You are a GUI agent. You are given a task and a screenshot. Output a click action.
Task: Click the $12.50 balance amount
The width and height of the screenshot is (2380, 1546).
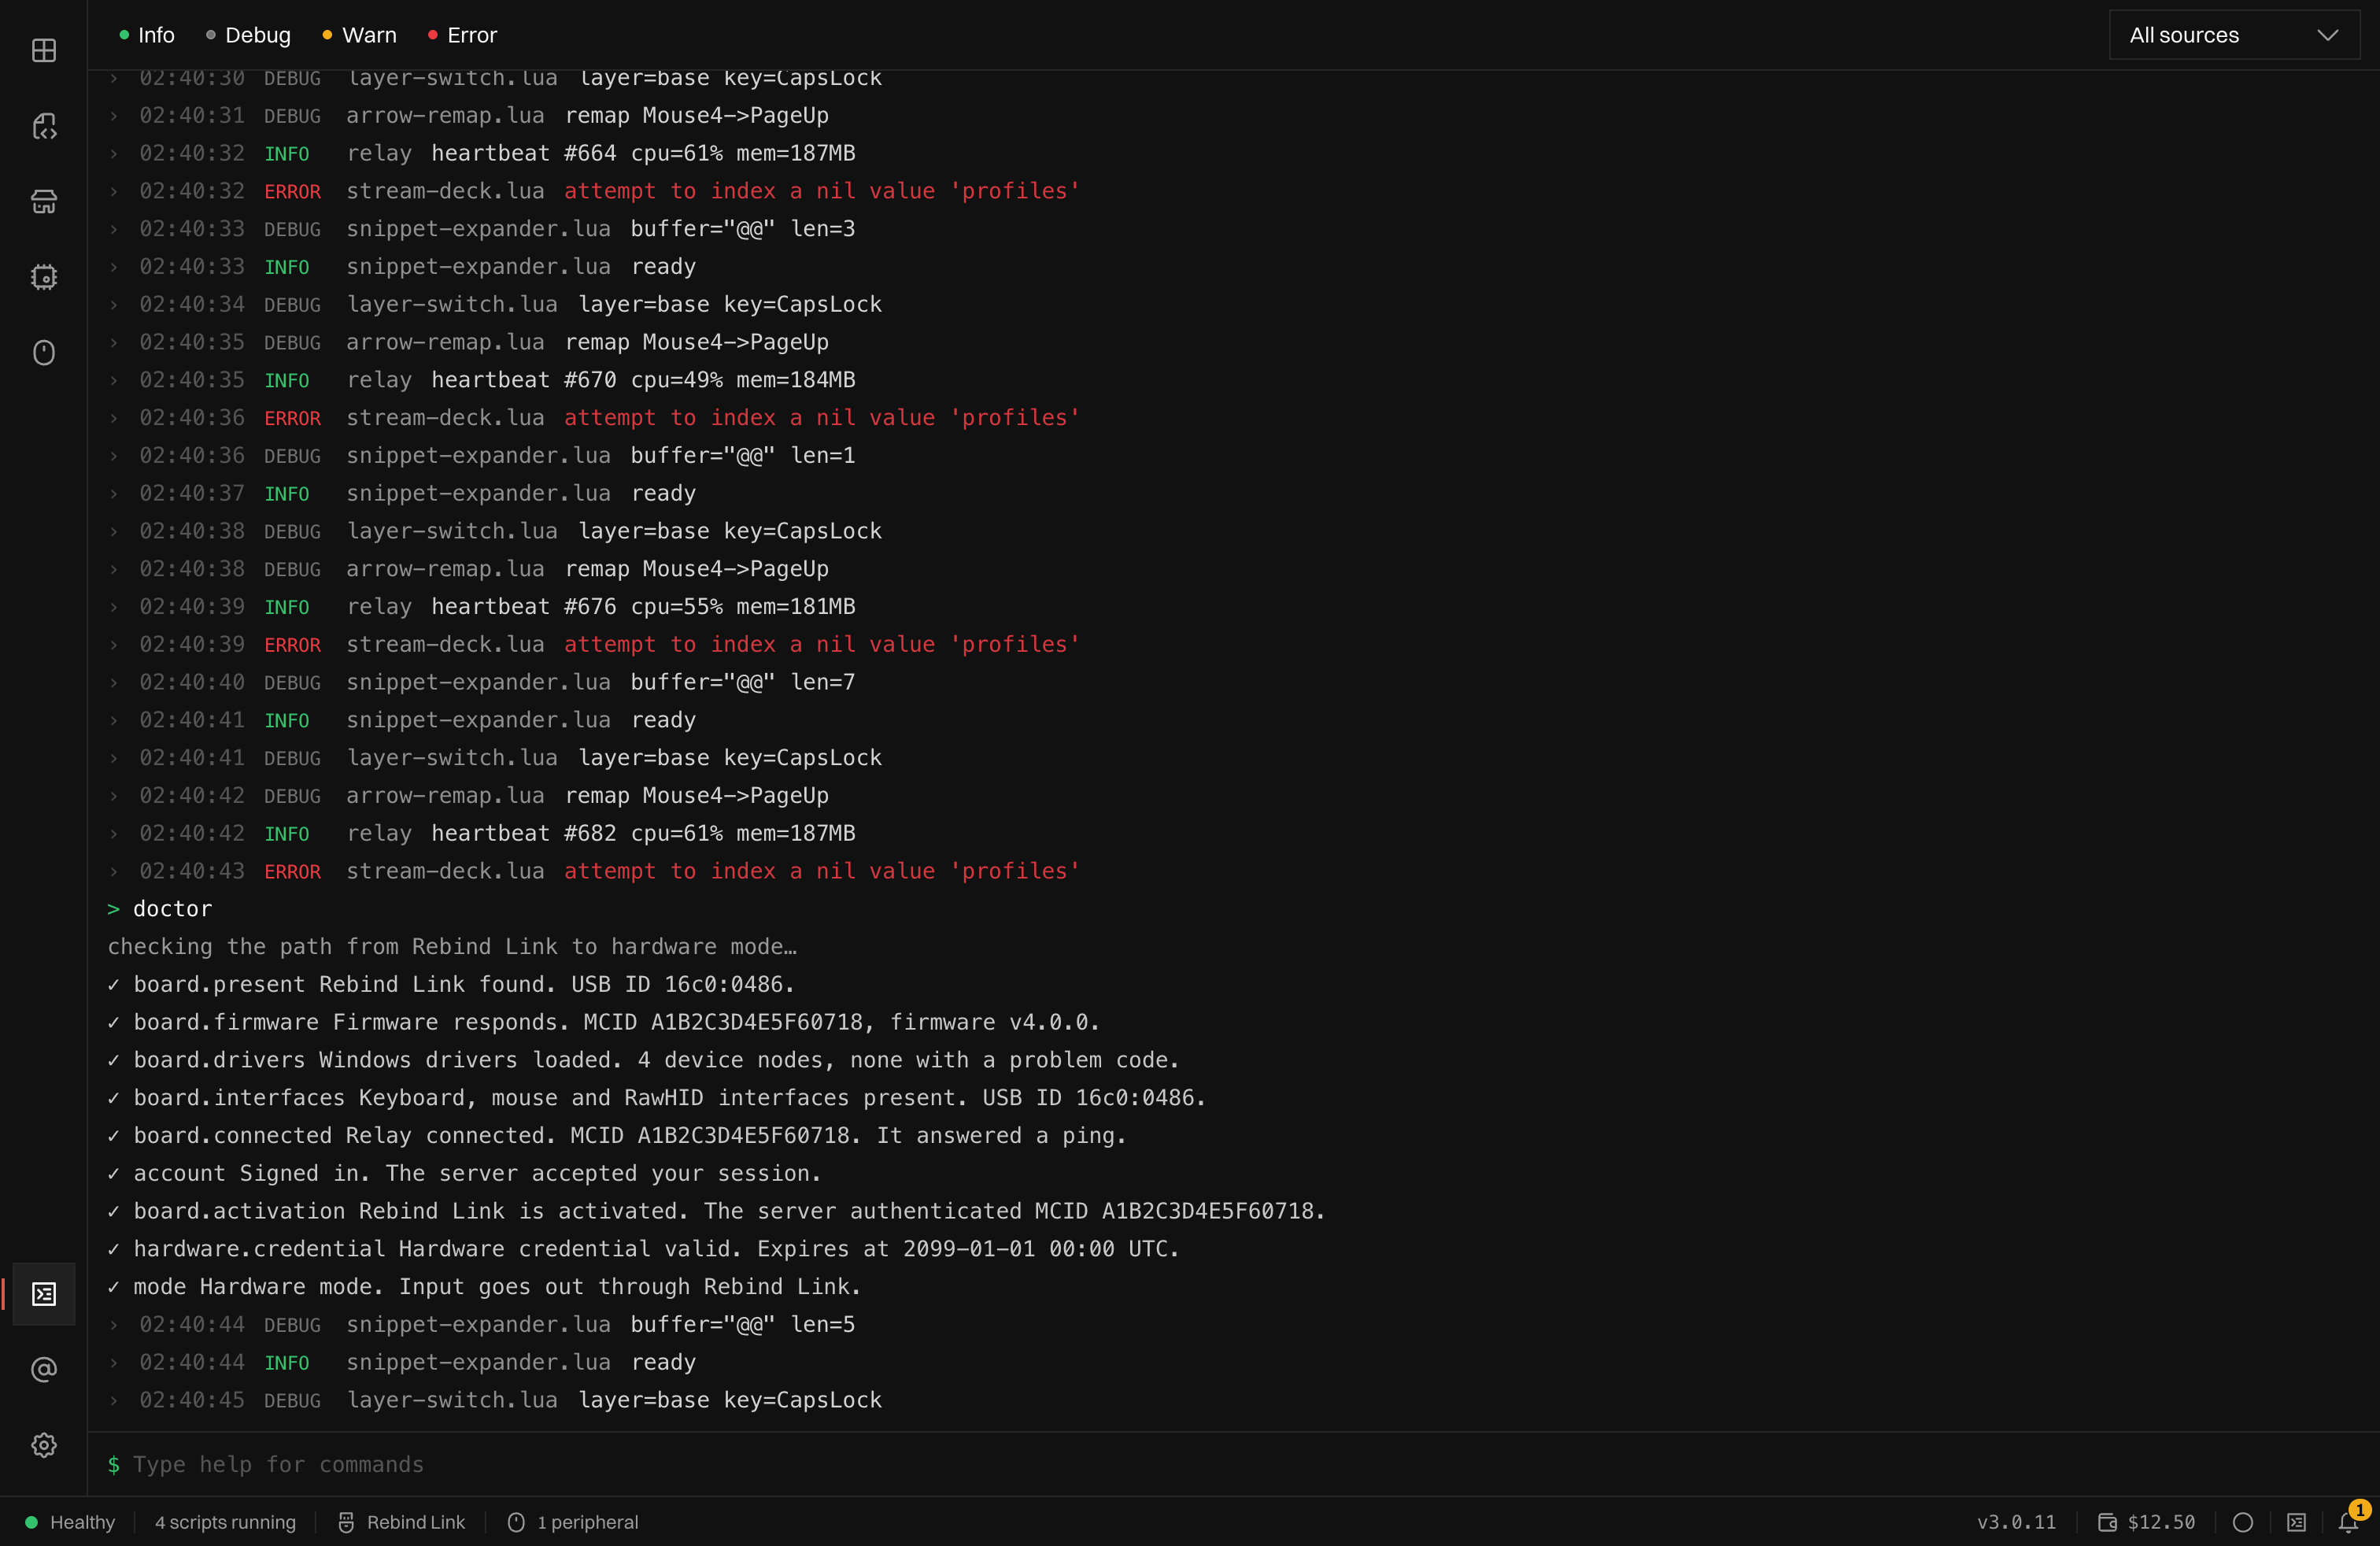point(2161,1522)
